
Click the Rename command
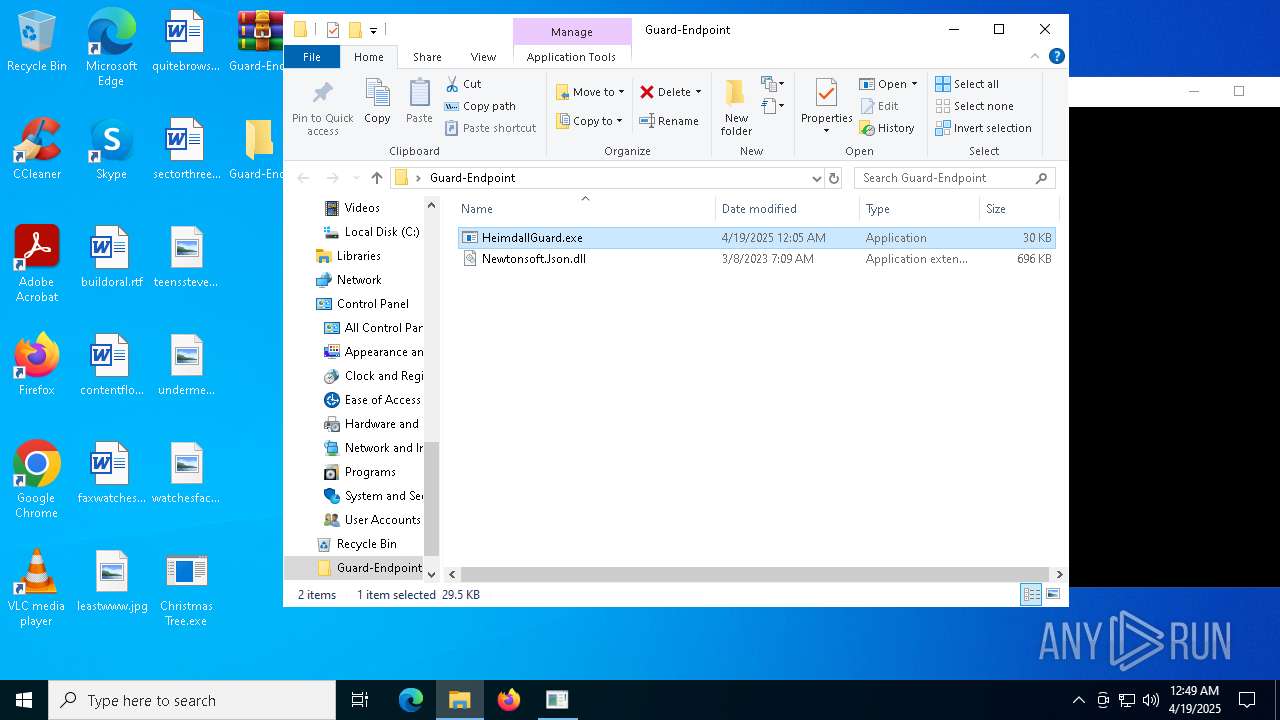point(669,121)
